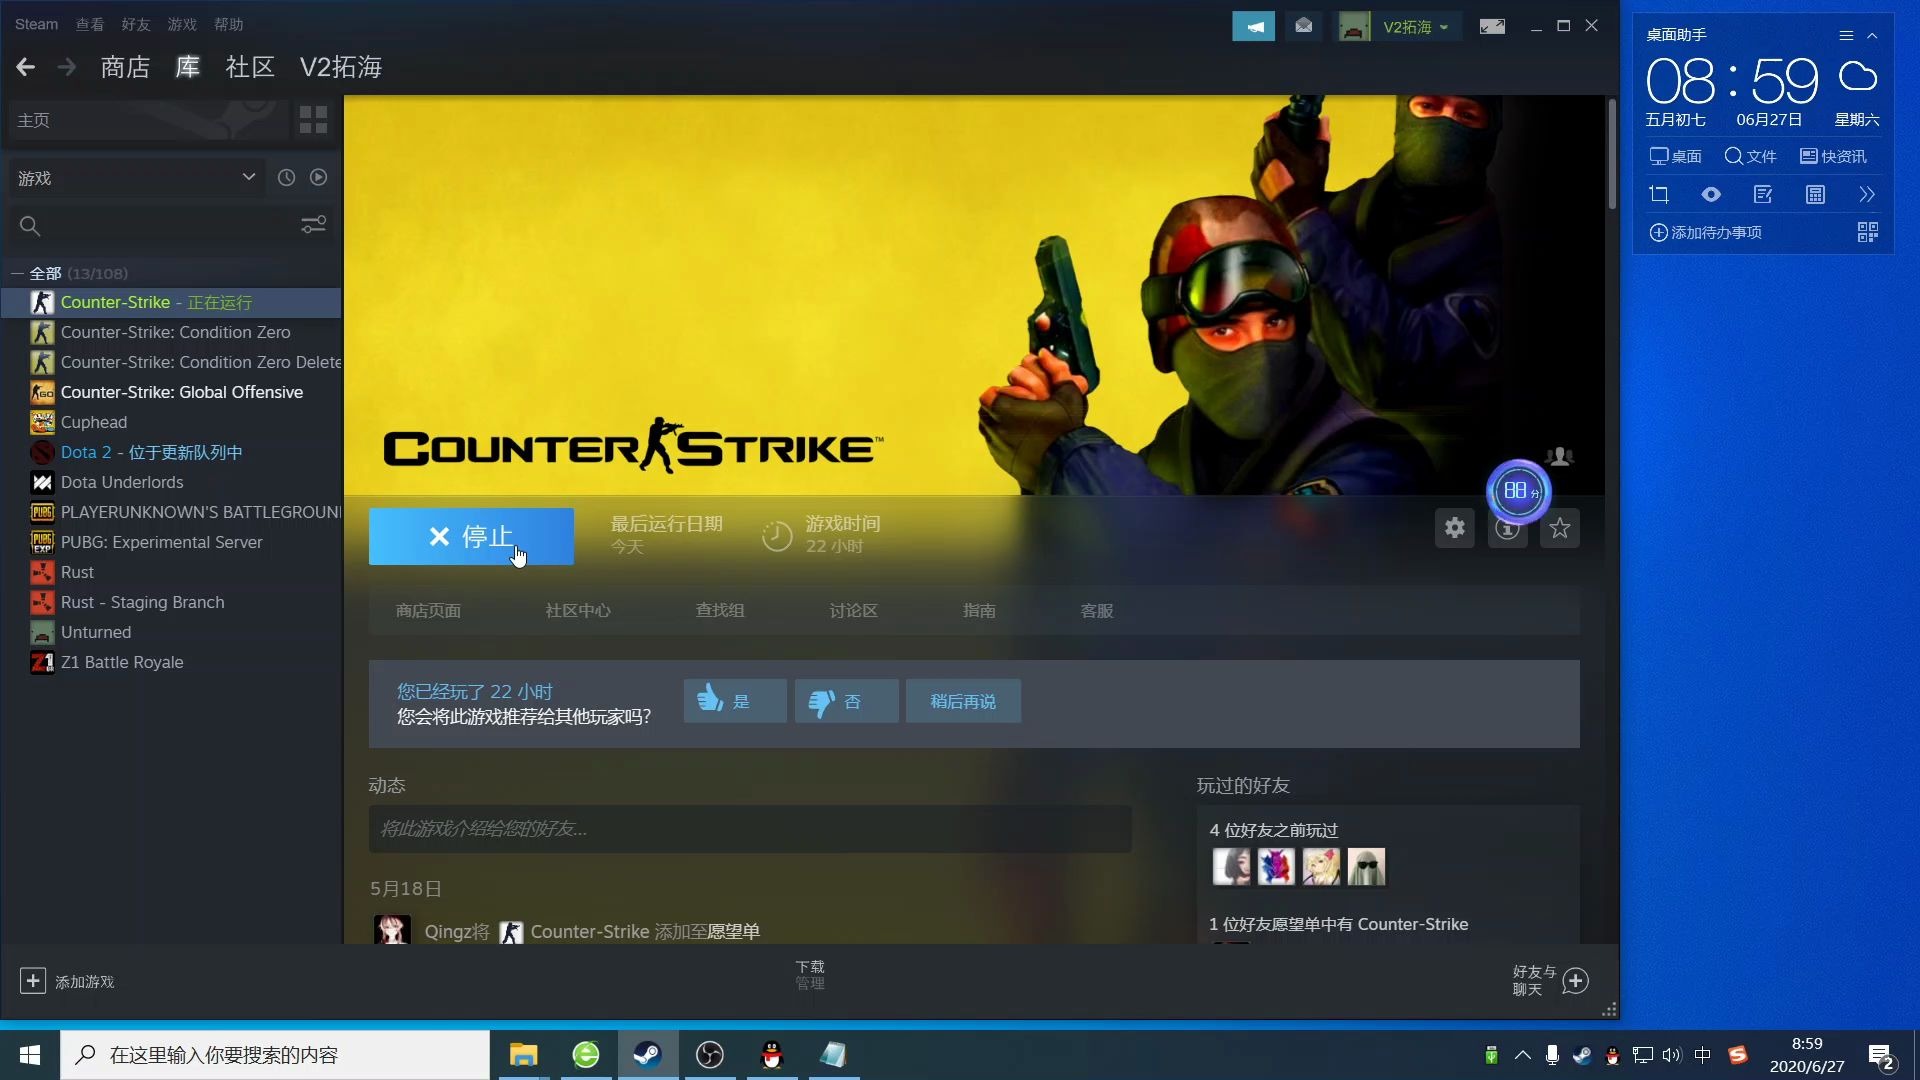Open the 讨论区 discussions link

click(853, 610)
